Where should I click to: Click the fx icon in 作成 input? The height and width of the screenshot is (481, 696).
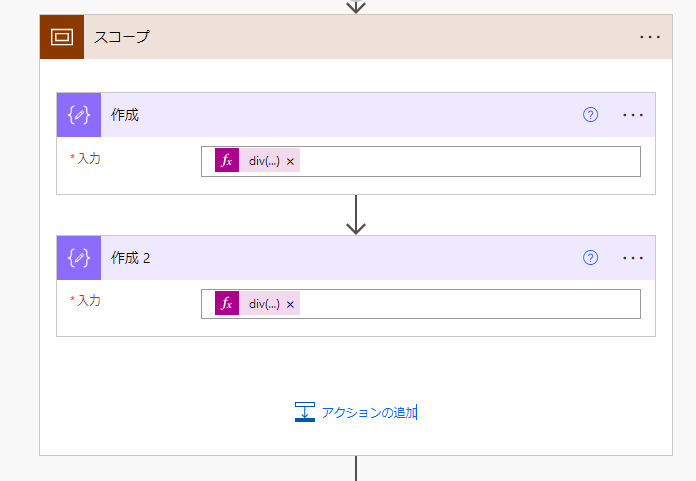[x=227, y=161]
